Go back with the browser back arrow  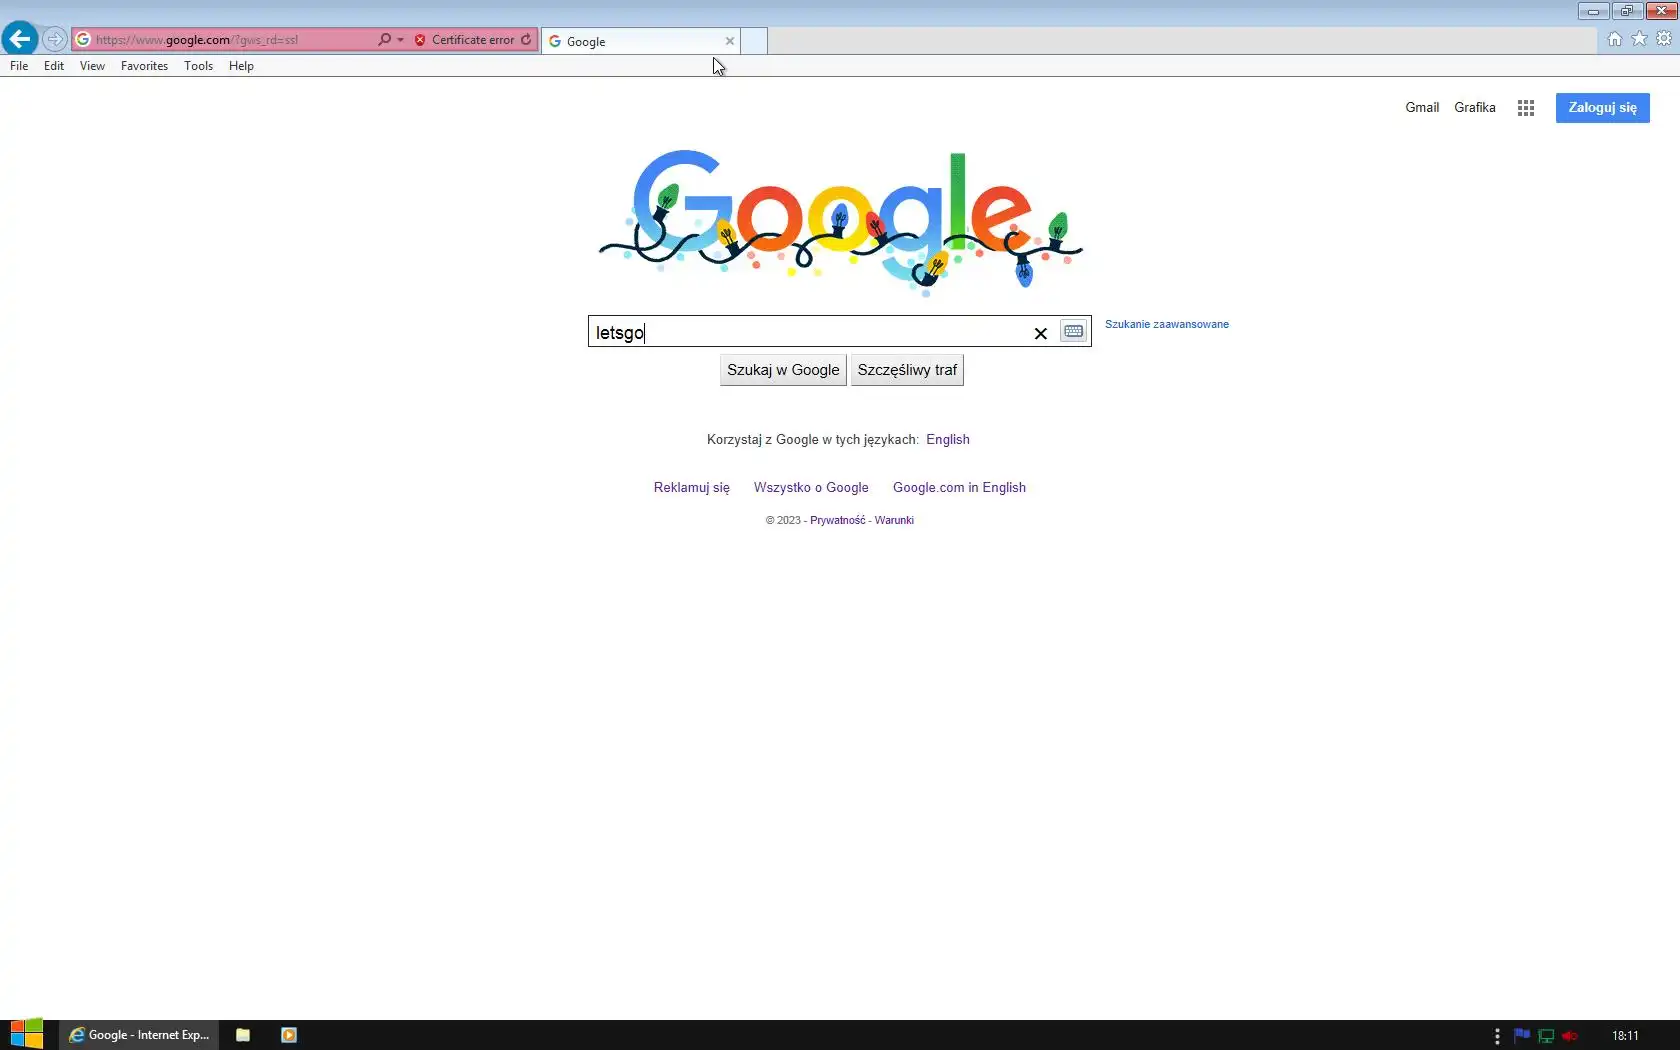tap(19, 39)
